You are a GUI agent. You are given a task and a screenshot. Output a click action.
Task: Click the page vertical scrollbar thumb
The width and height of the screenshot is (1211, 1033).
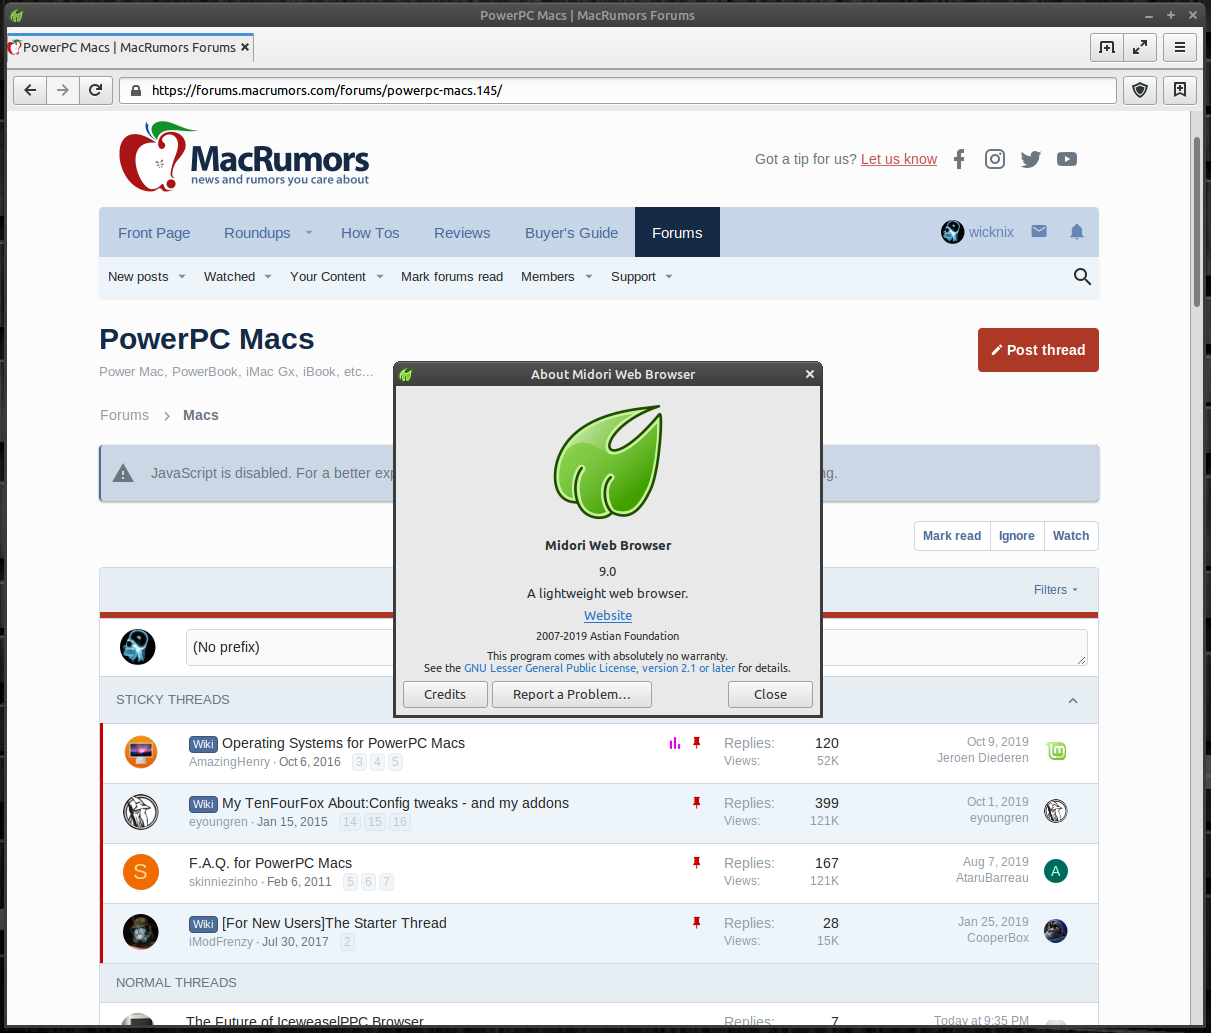1197,222
